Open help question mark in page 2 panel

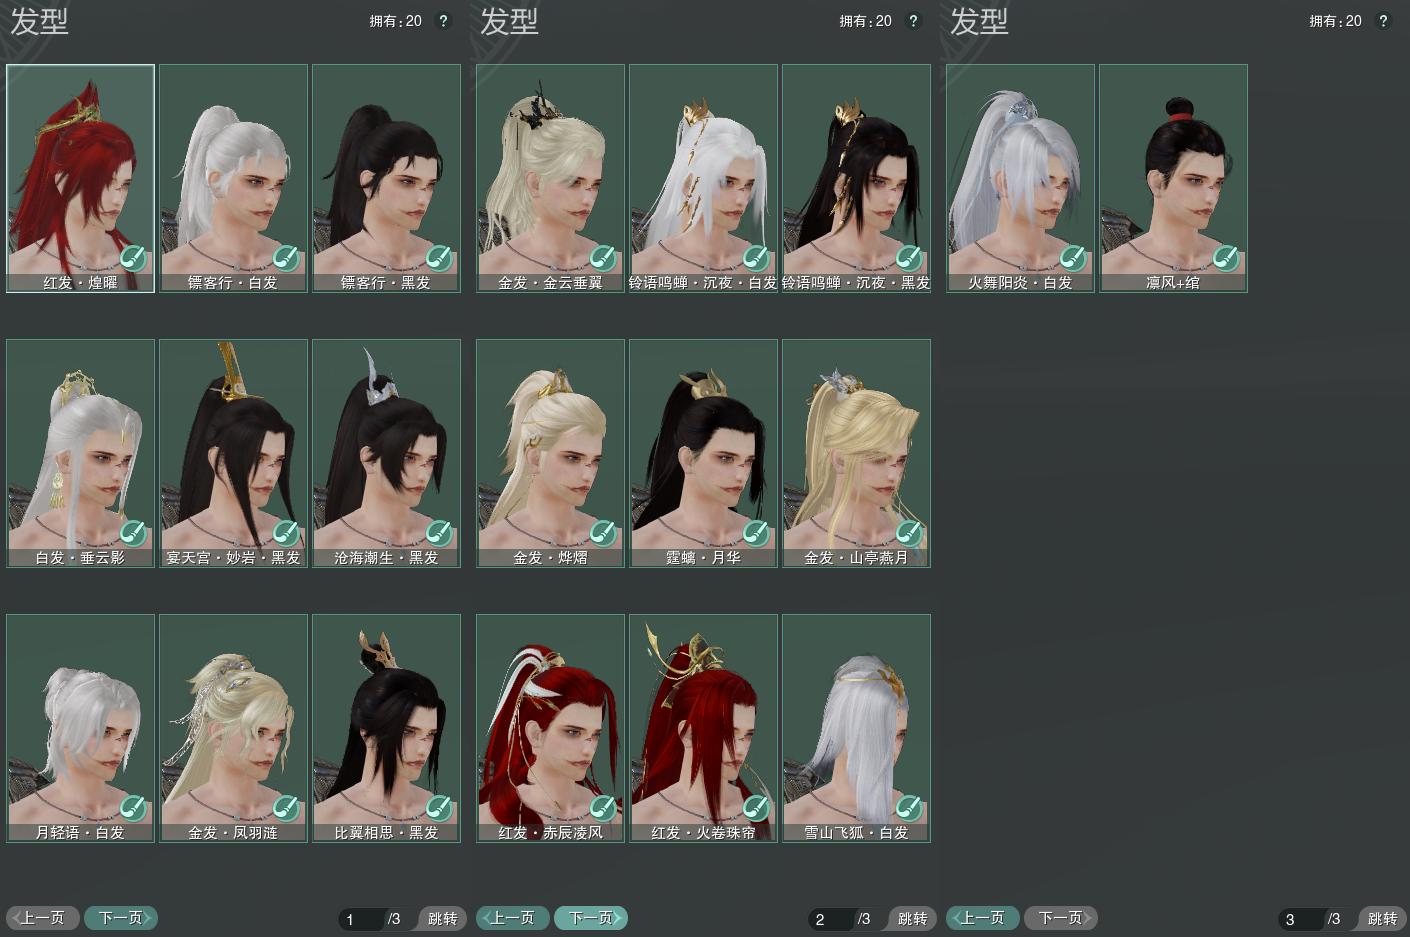click(913, 21)
